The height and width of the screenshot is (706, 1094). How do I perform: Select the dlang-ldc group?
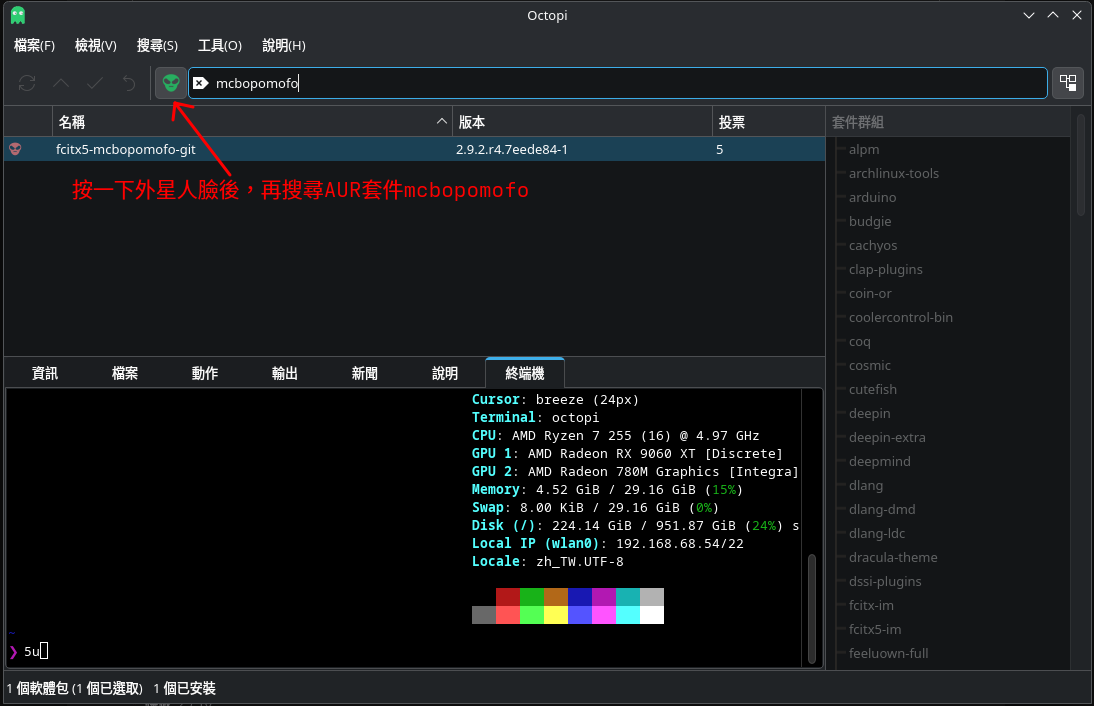876,534
